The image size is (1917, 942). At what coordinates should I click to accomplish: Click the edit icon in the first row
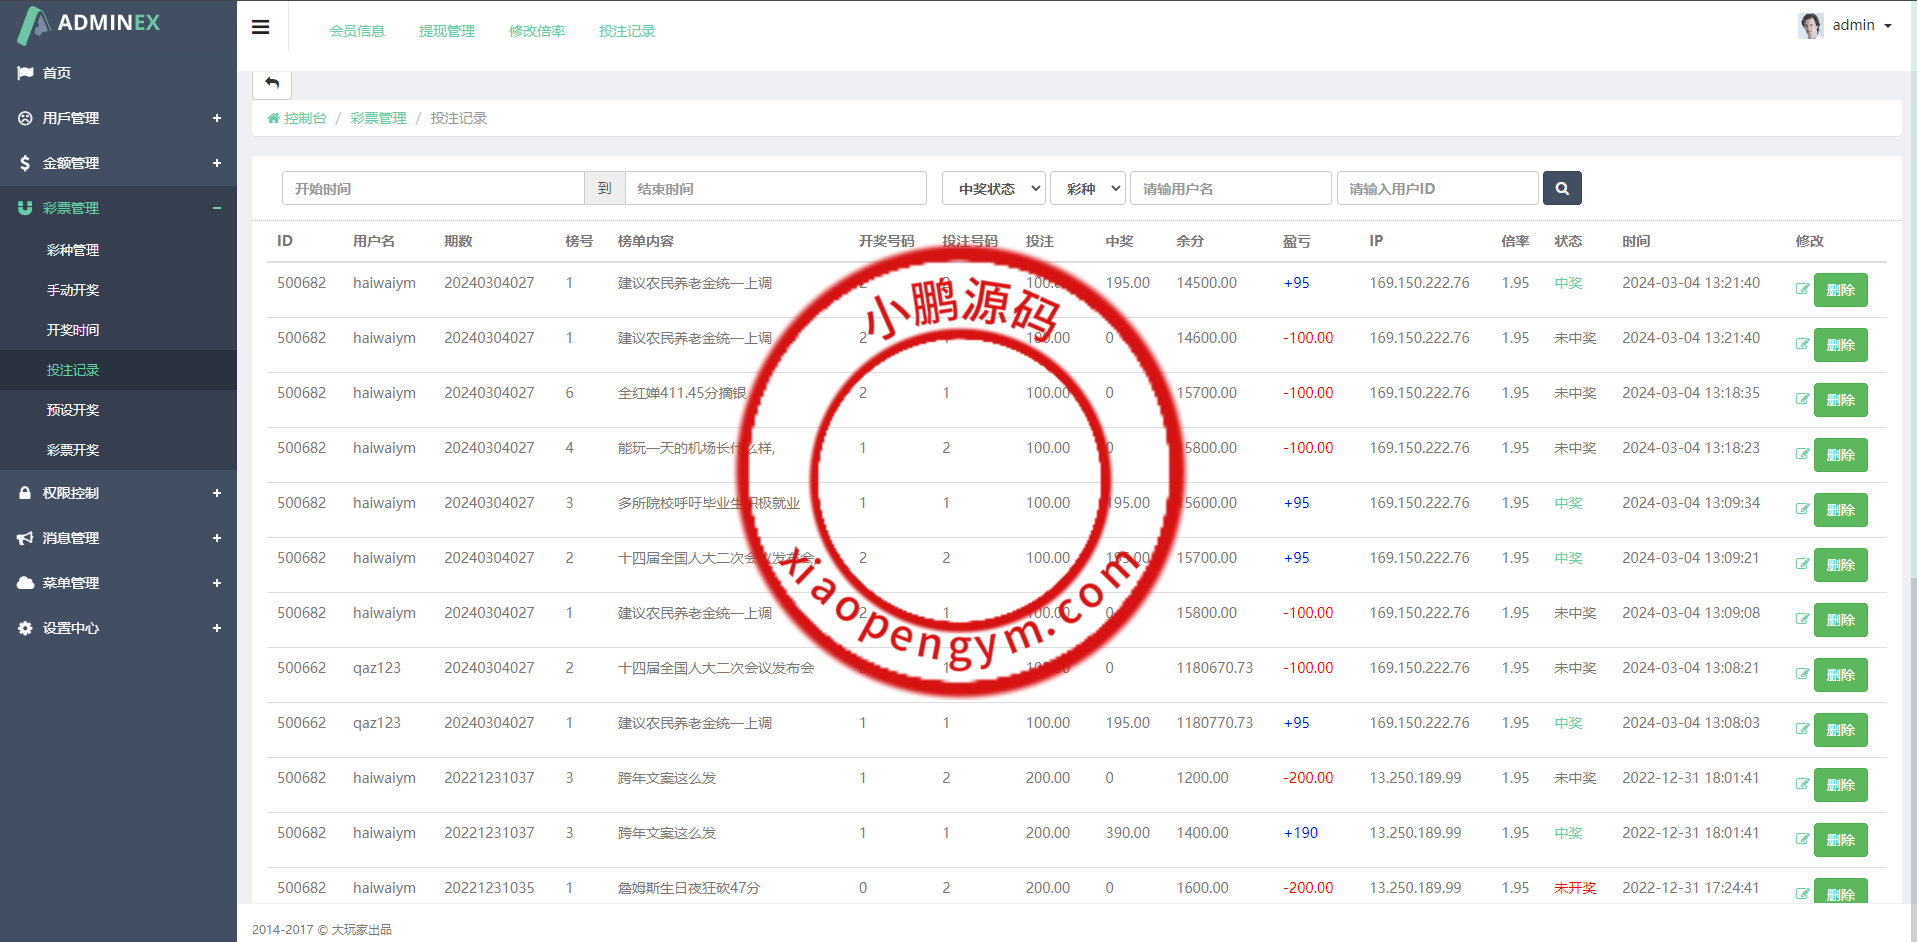click(x=1802, y=289)
